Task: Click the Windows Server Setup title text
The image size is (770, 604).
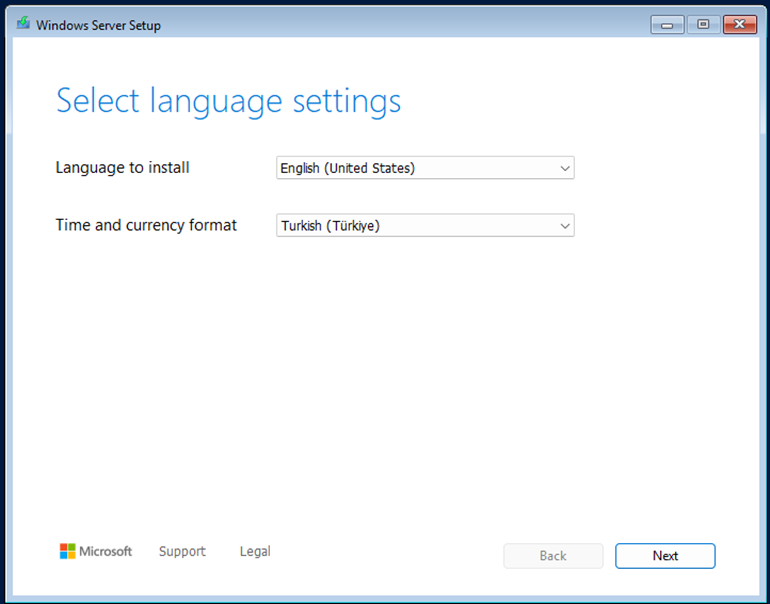Action: pos(98,26)
